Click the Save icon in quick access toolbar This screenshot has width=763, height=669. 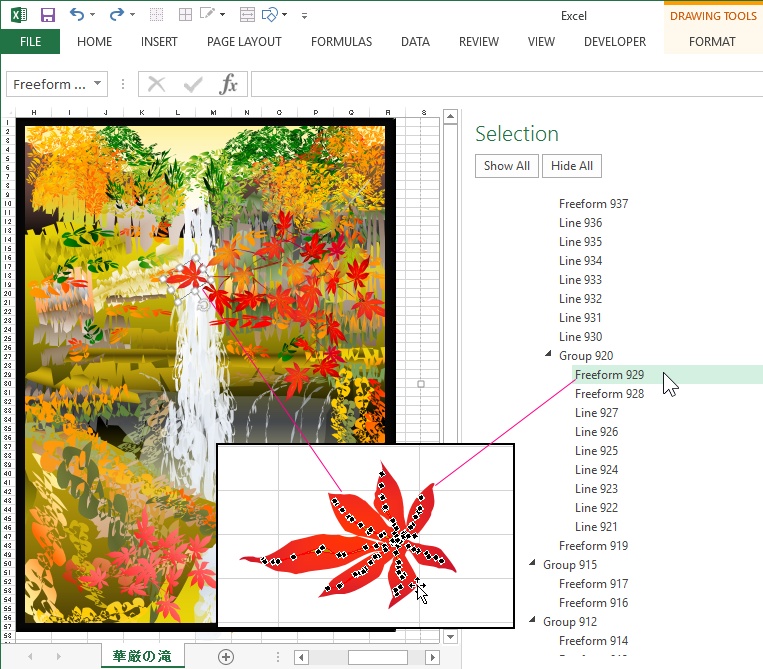click(47, 15)
